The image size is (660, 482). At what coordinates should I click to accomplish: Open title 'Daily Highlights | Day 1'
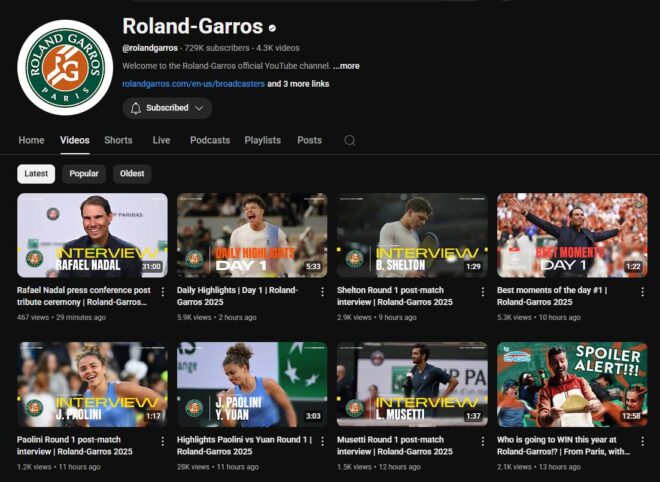point(237,296)
